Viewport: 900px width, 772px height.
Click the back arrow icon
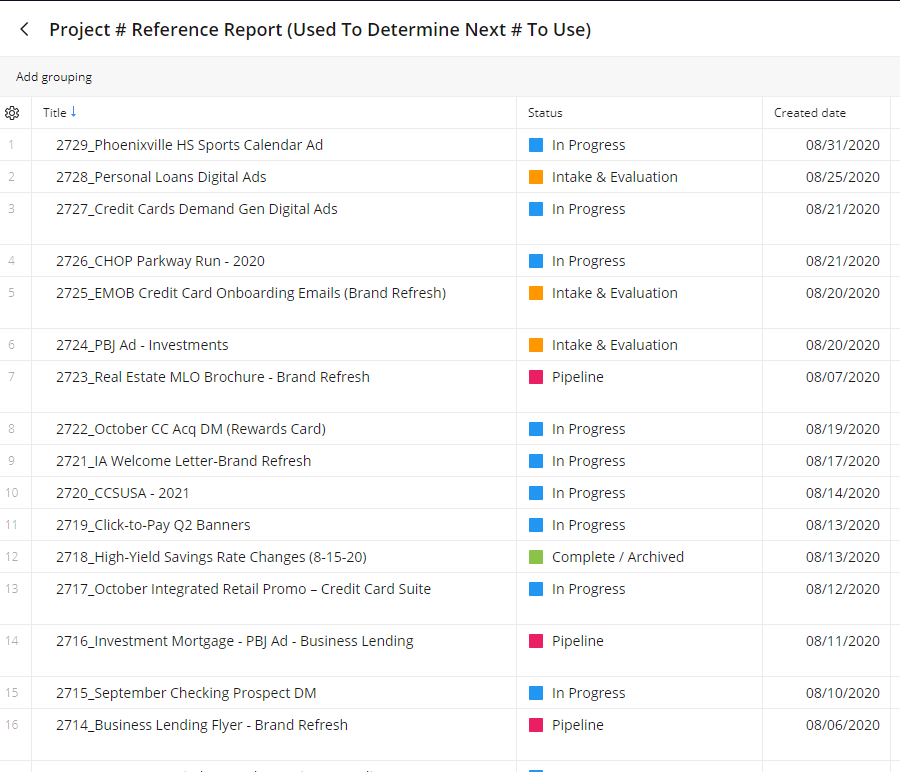(x=24, y=30)
